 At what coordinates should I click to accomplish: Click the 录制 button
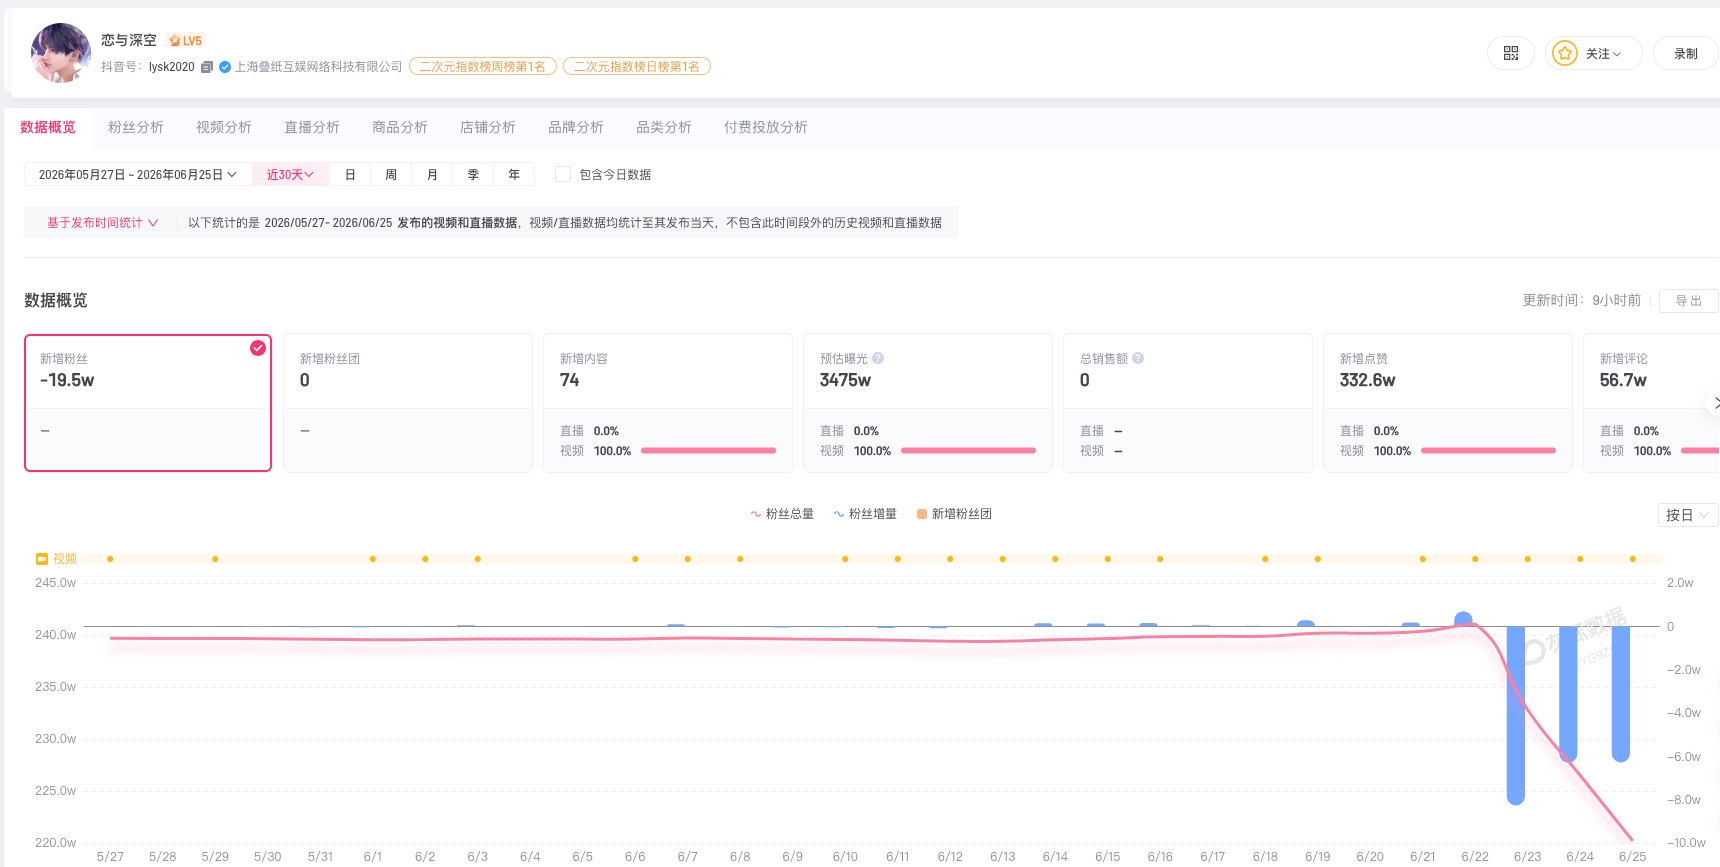click(x=1686, y=53)
